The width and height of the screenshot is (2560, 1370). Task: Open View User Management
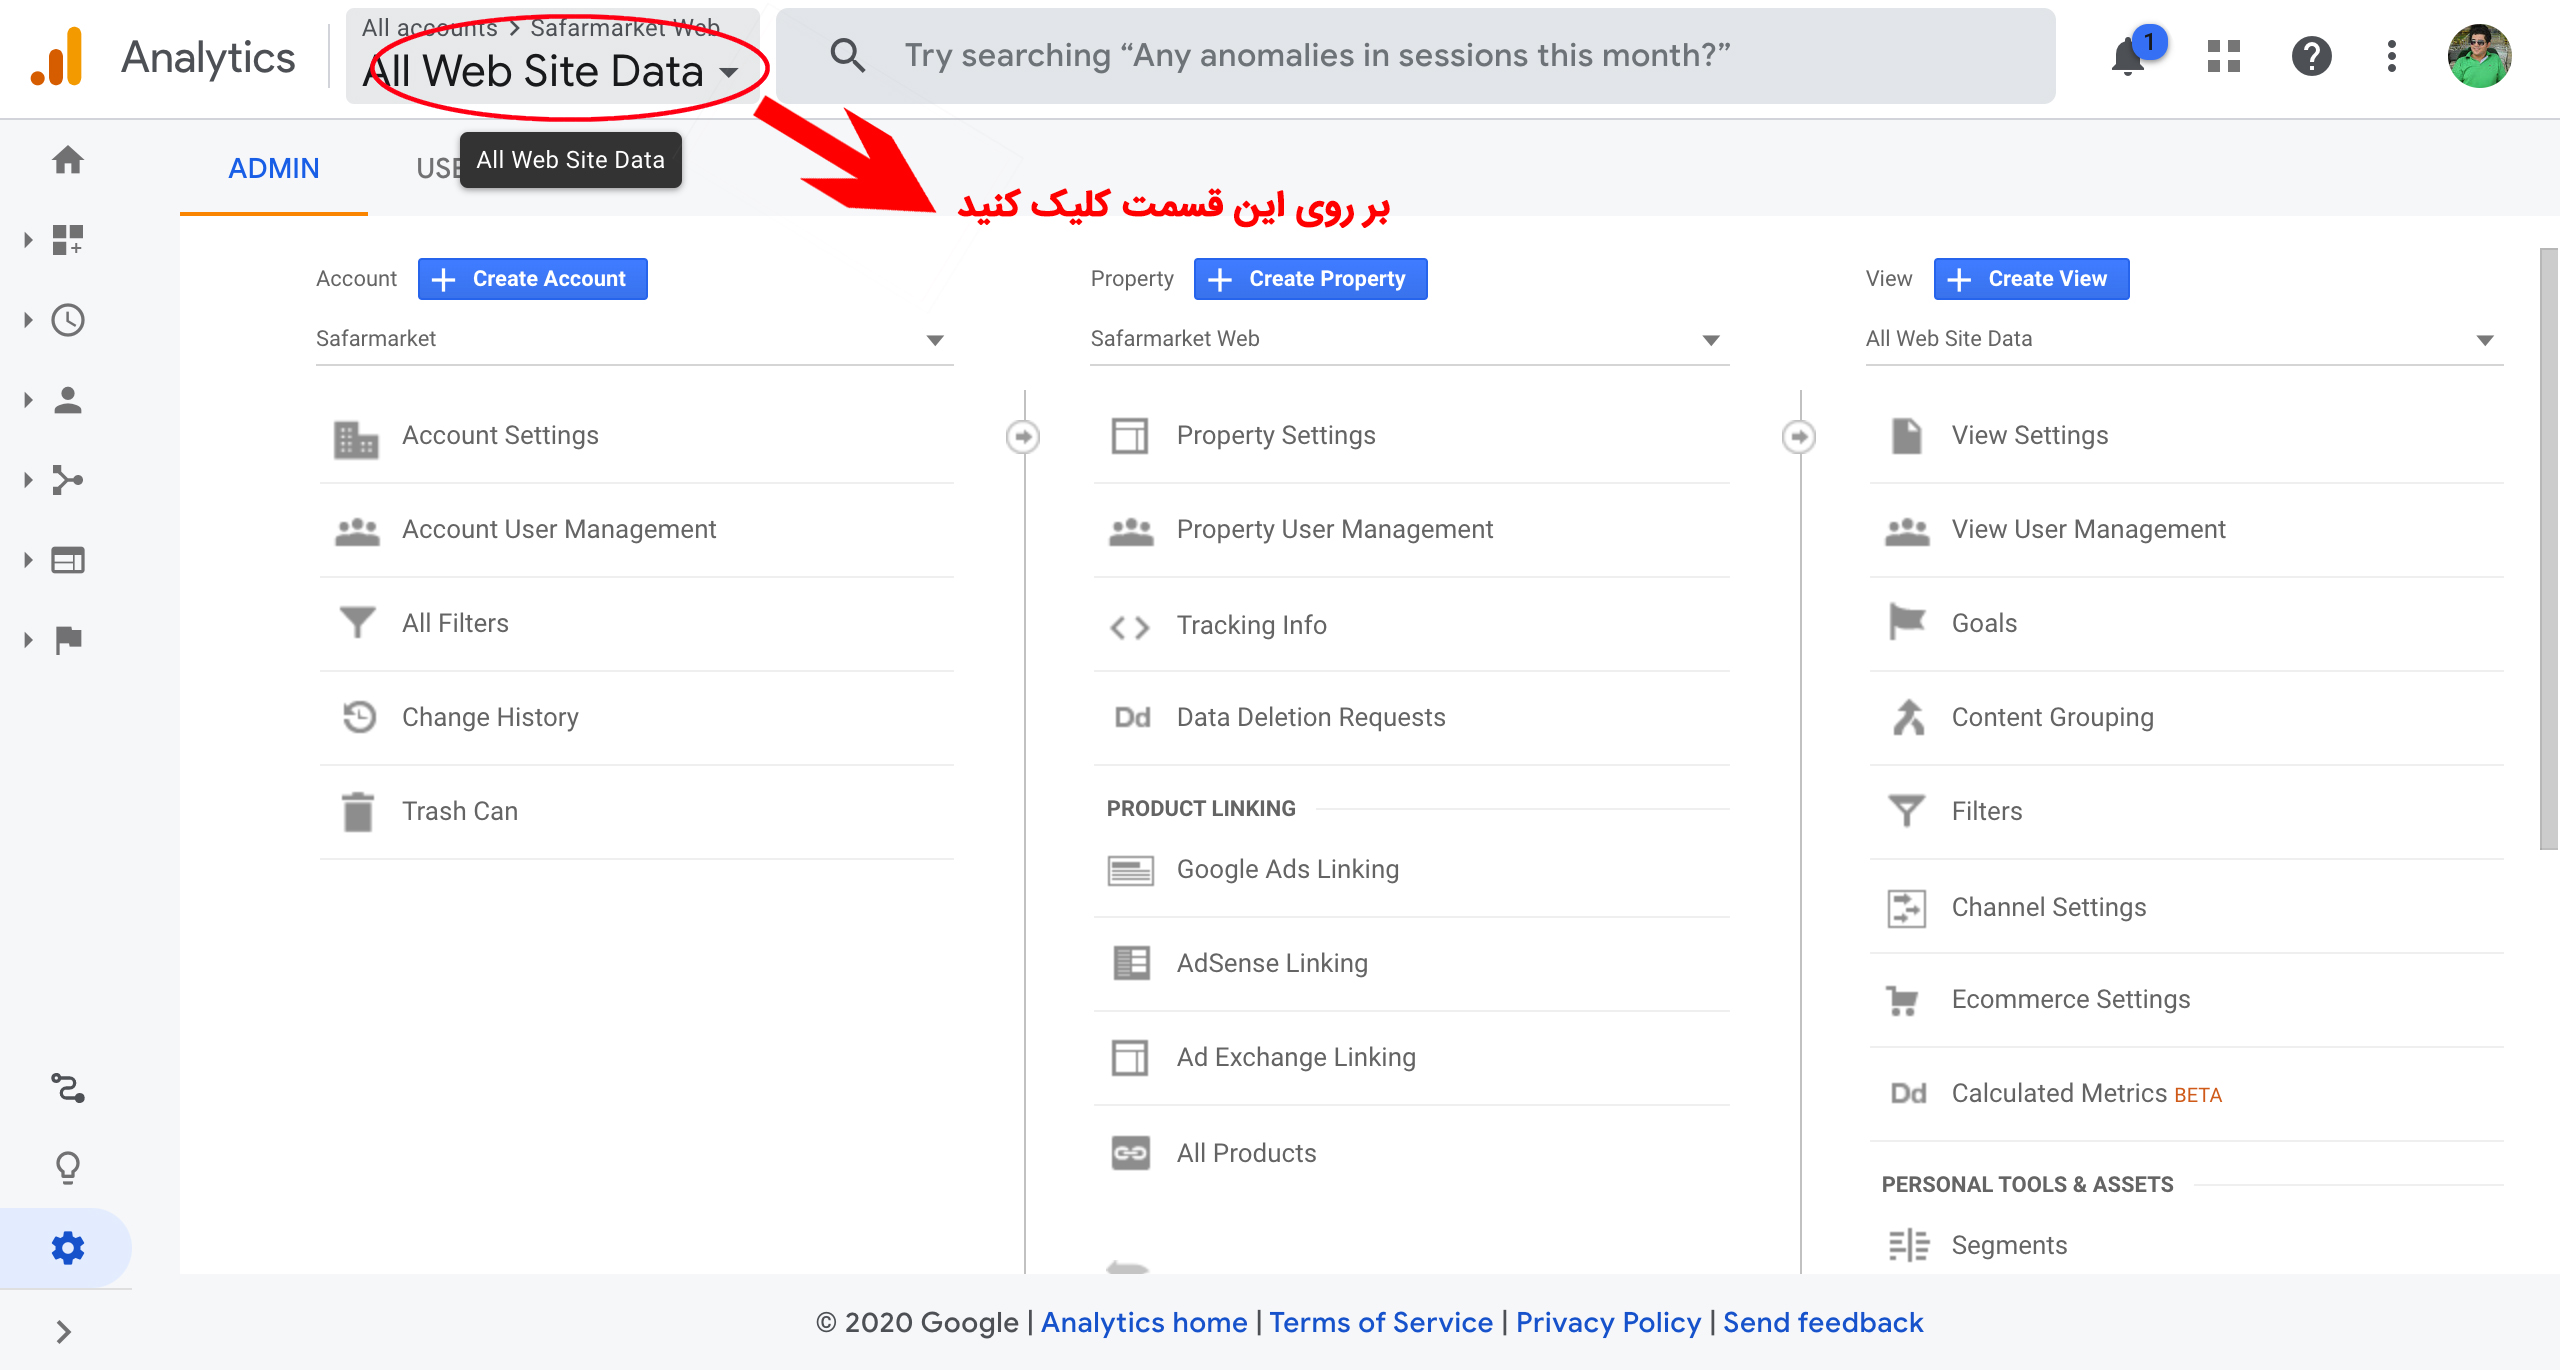pyautogui.click(x=2186, y=530)
